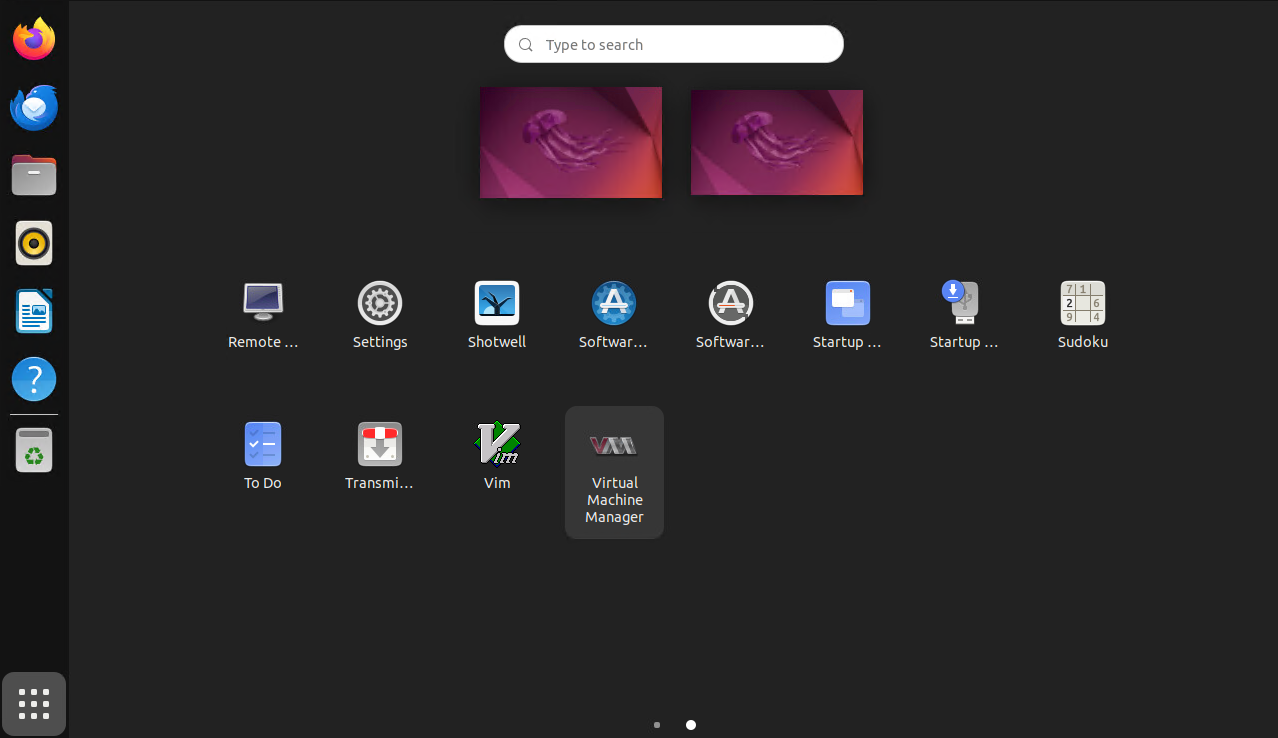Open the Help app in the dock

34,379
